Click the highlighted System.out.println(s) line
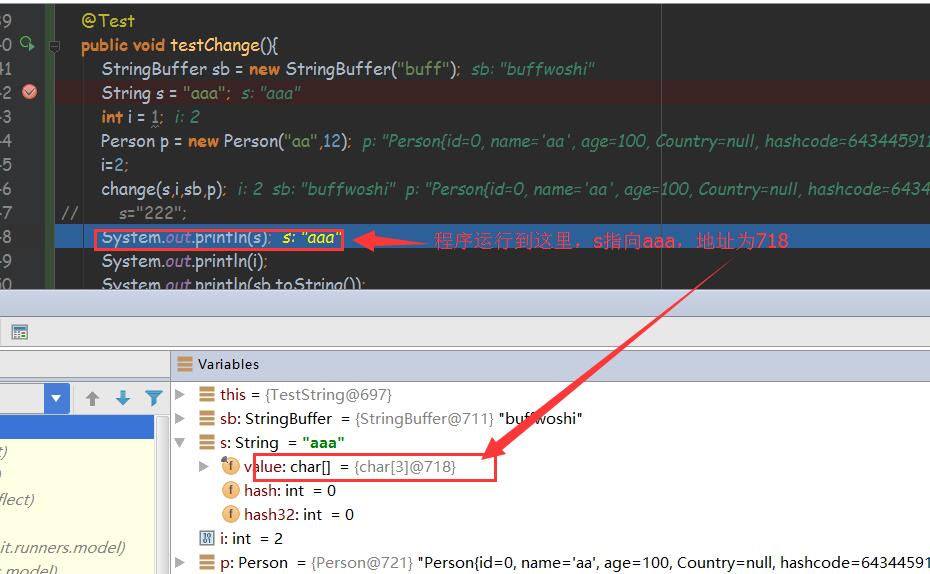Image resolution: width=930 pixels, height=574 pixels. (186, 238)
